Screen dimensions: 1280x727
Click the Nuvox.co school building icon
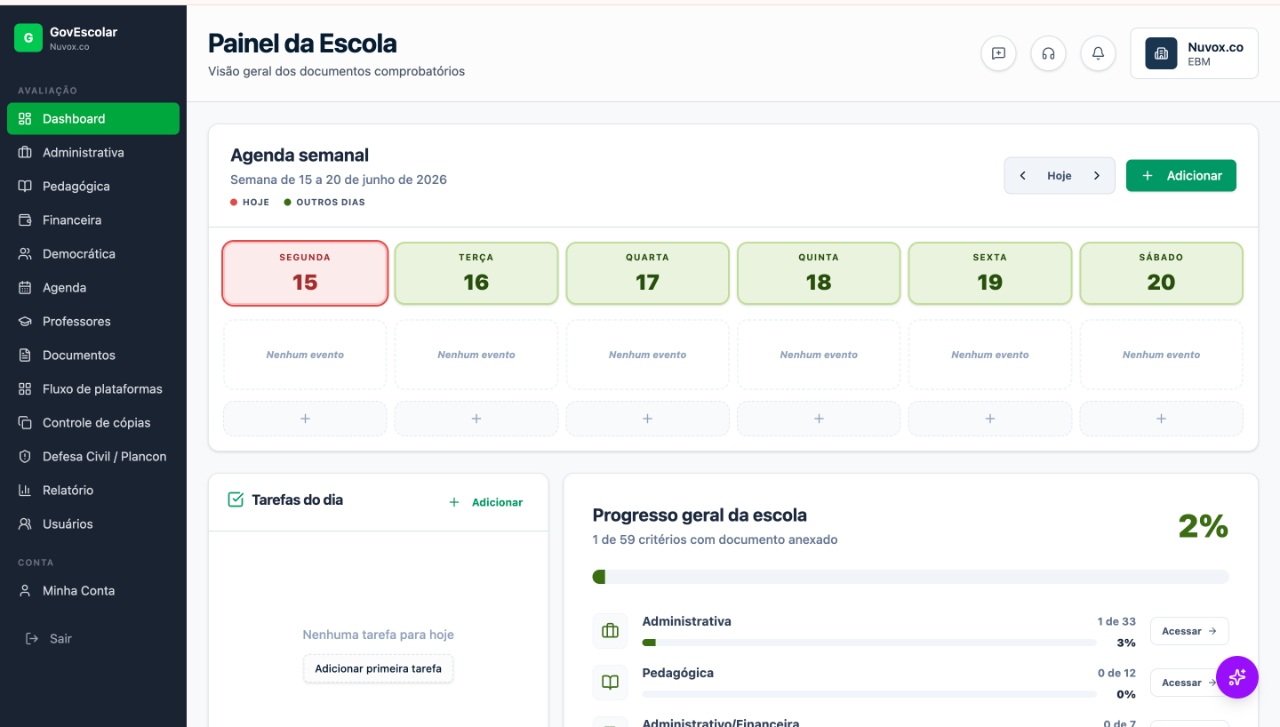pyautogui.click(x=1161, y=54)
